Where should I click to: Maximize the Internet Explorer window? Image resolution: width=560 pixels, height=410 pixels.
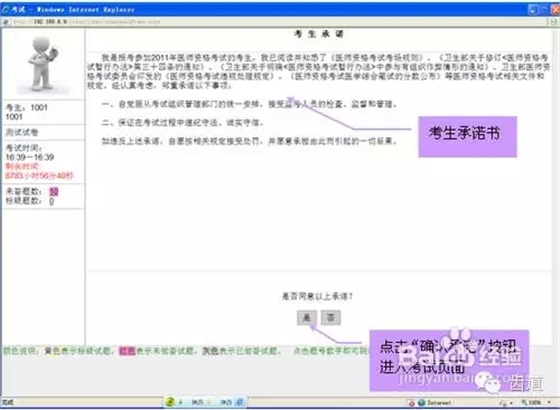point(544,10)
